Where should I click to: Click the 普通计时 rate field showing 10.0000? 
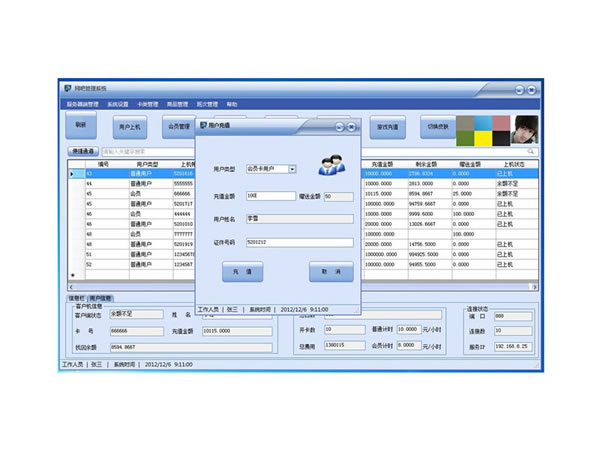tap(409, 329)
